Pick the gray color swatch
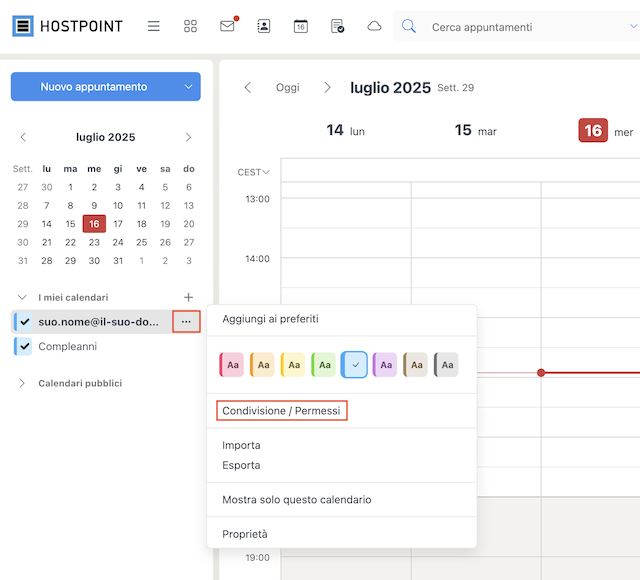 [446, 364]
